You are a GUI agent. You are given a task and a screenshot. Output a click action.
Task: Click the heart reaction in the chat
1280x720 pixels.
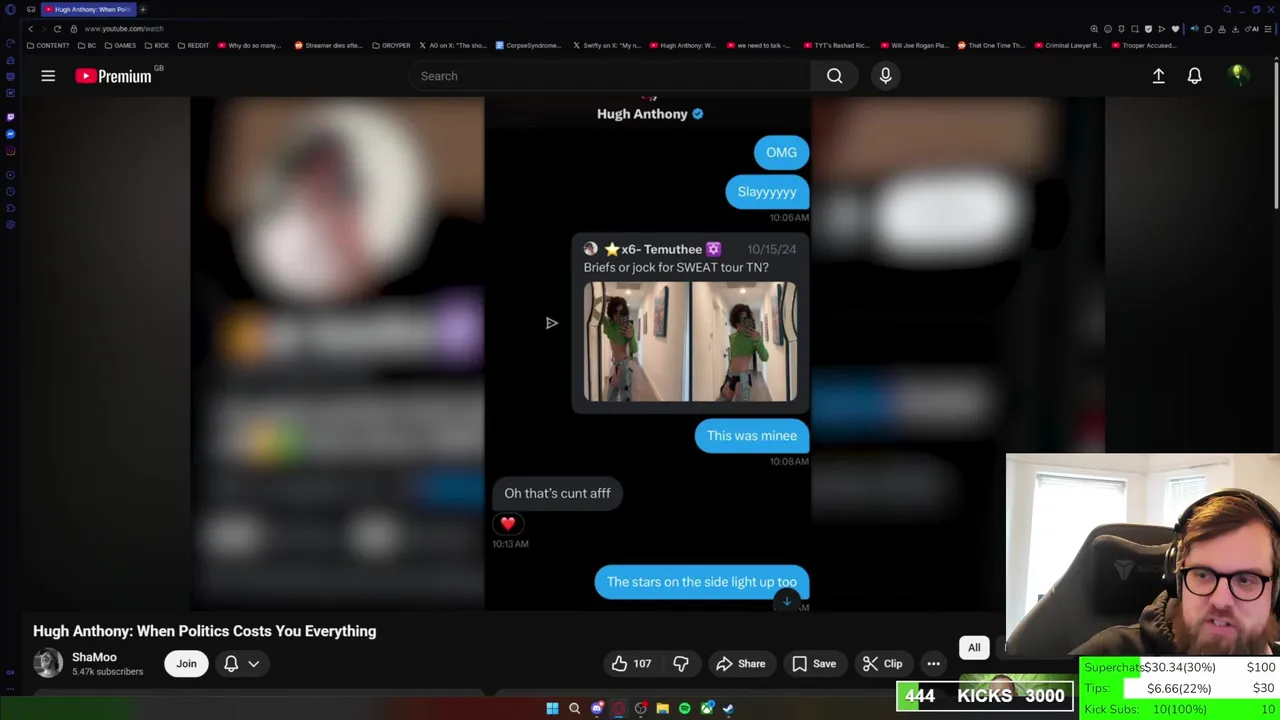point(508,523)
